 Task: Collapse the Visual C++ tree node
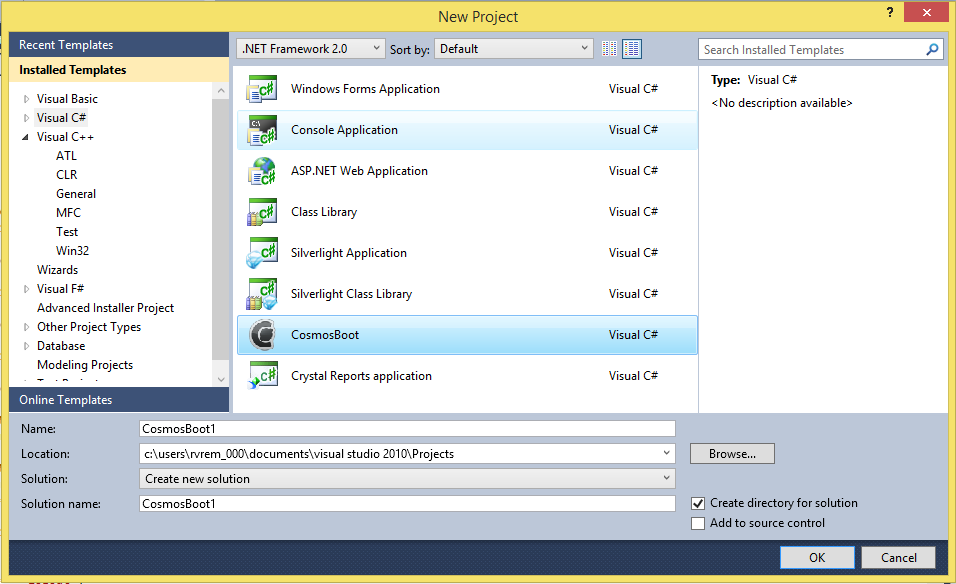(26, 137)
